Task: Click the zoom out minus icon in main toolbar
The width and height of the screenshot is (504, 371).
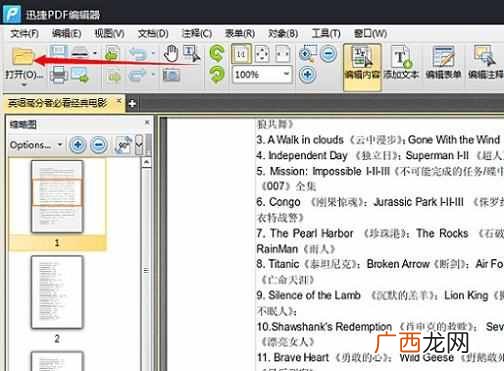Action: click(x=329, y=54)
